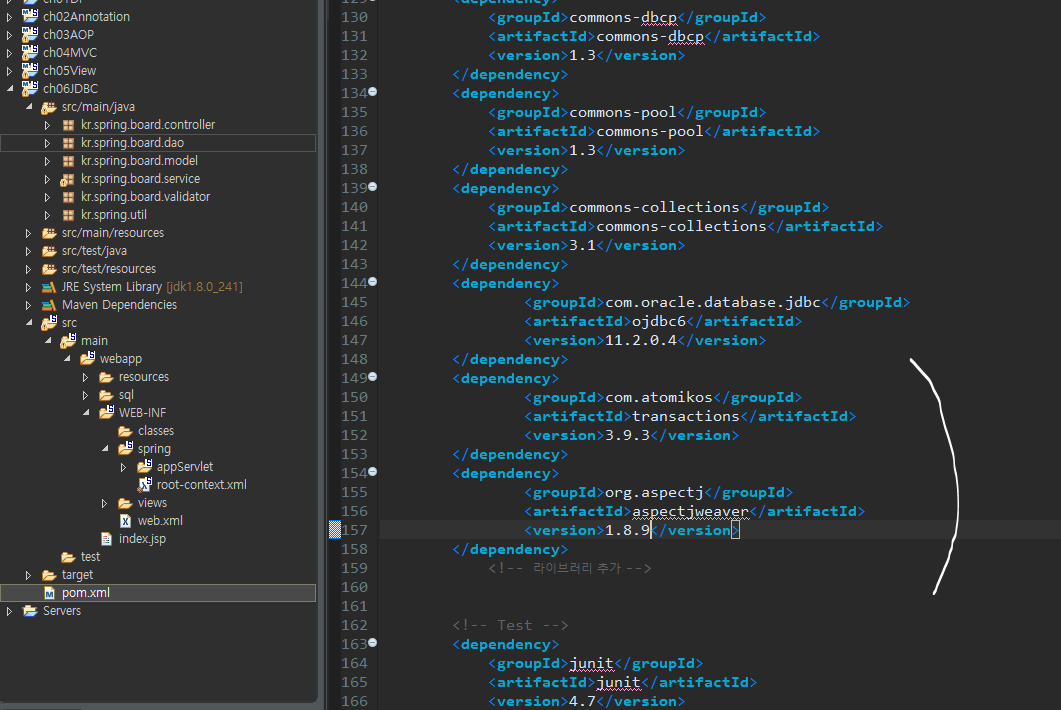Fold the dependency block at line 139

pyautogui.click(x=372, y=187)
